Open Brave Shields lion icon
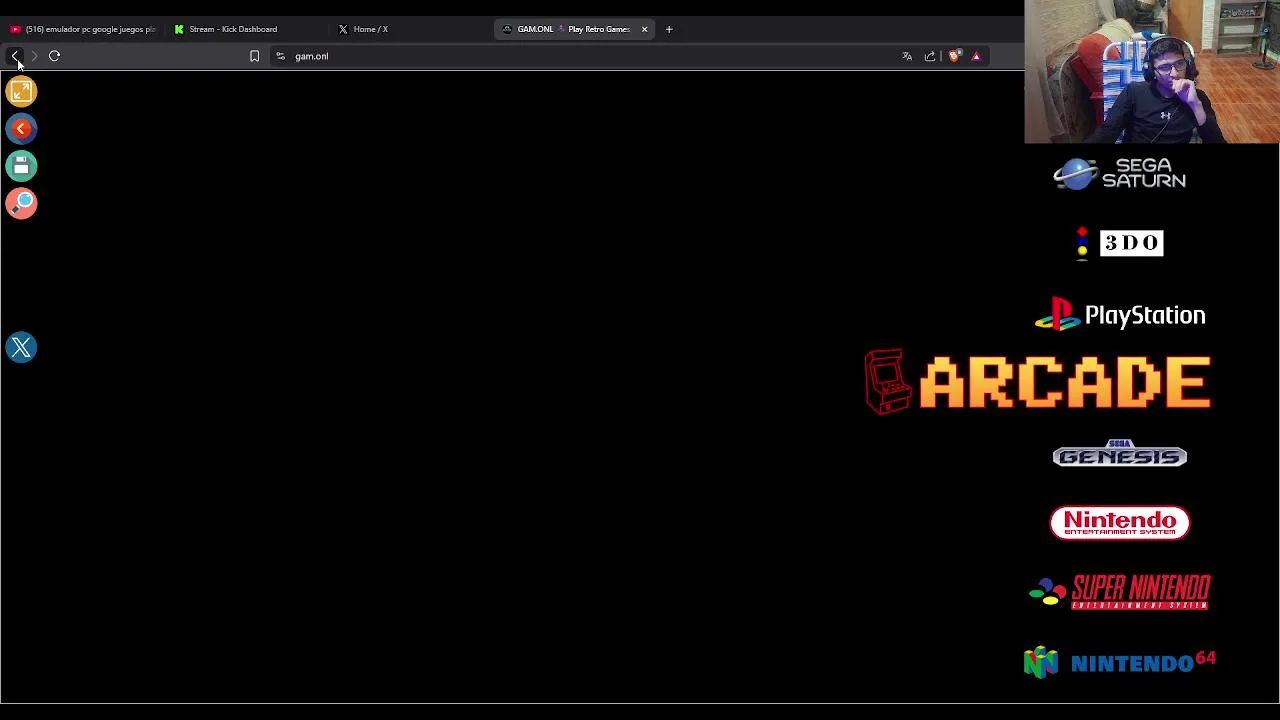Screen dimensions: 1280x720 954,56
